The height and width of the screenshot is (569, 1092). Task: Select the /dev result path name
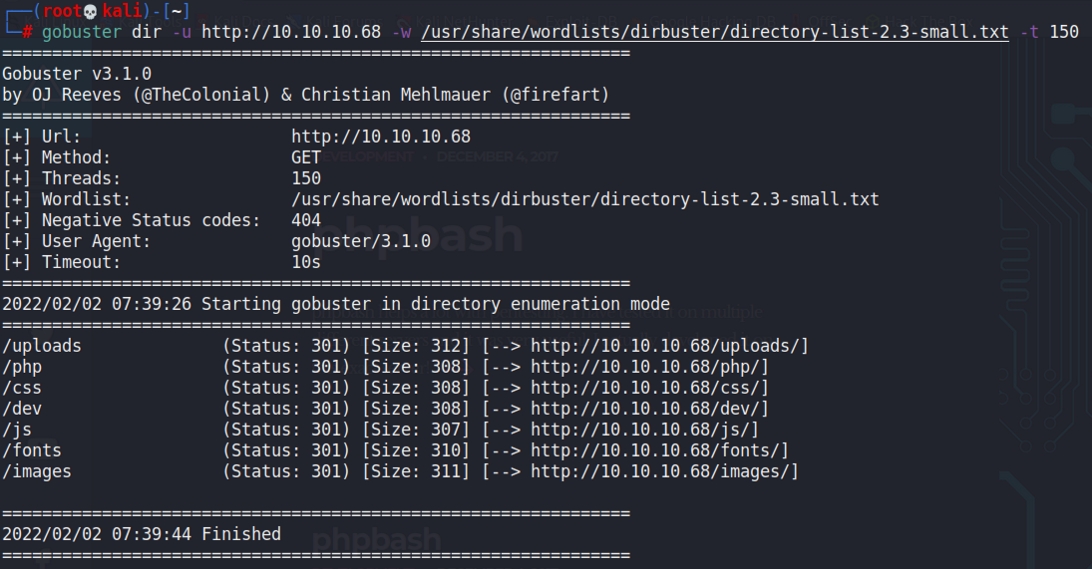22,409
